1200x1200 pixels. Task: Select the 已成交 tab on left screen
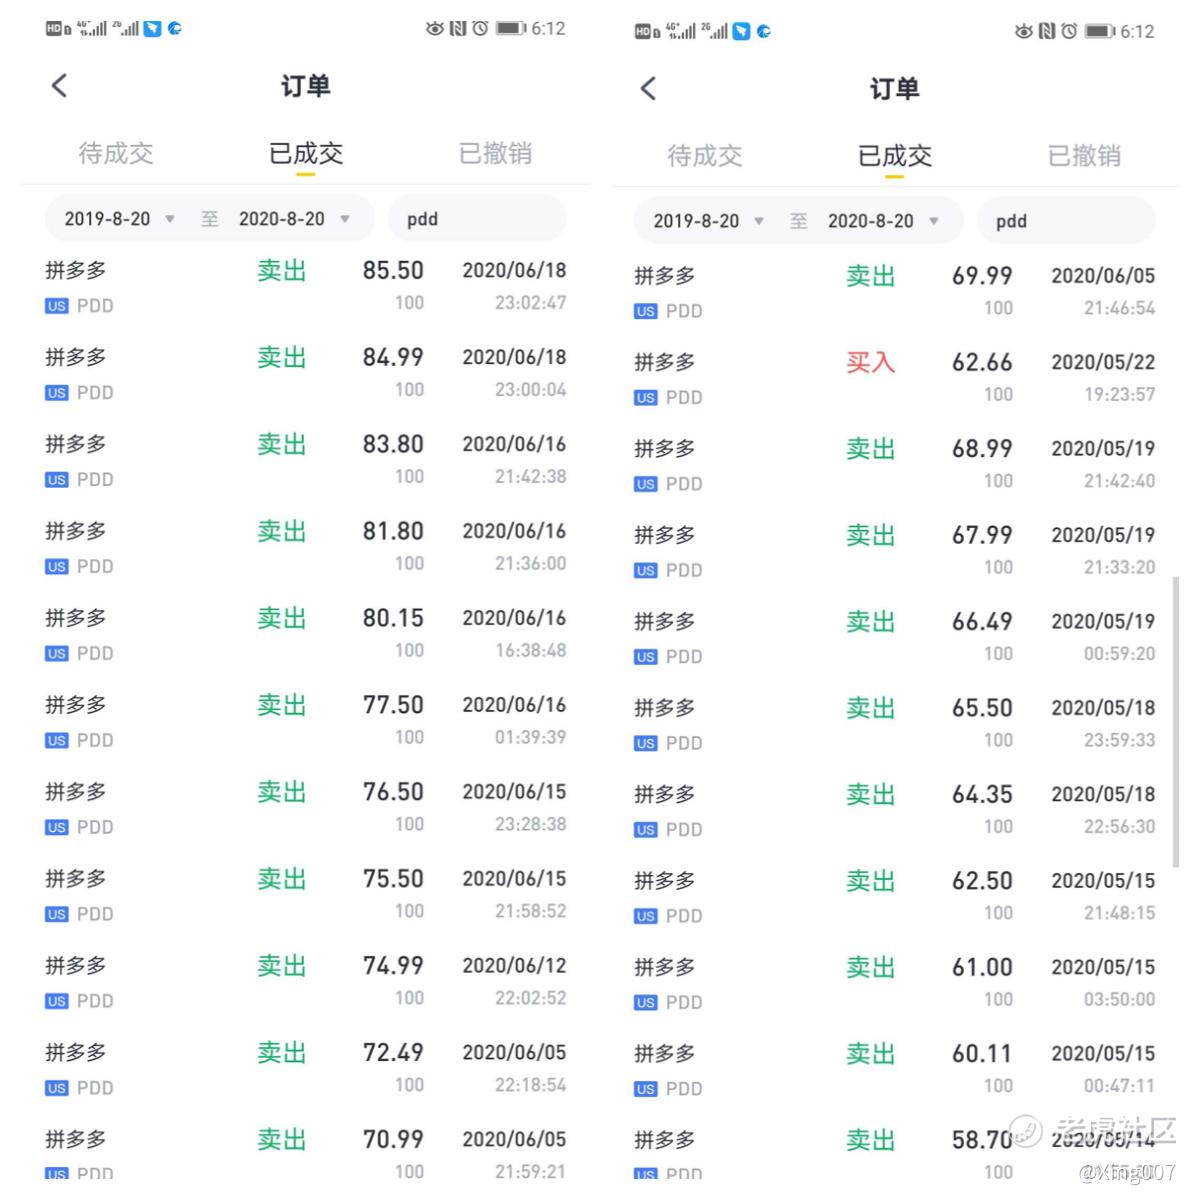(306, 153)
